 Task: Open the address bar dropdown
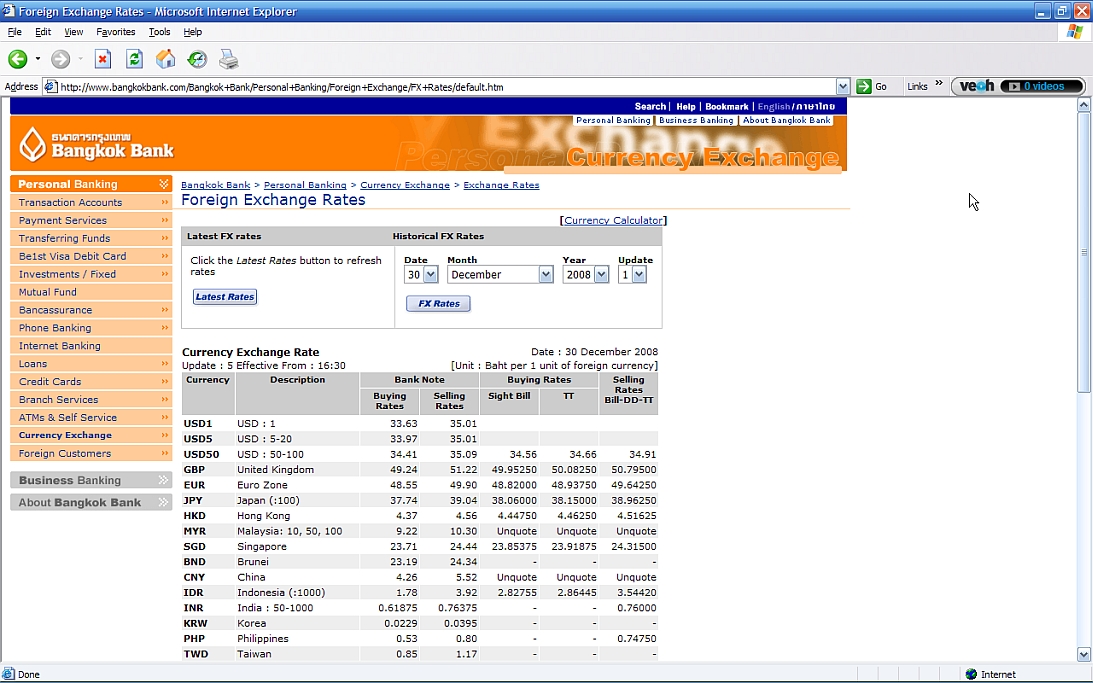pyautogui.click(x=843, y=87)
